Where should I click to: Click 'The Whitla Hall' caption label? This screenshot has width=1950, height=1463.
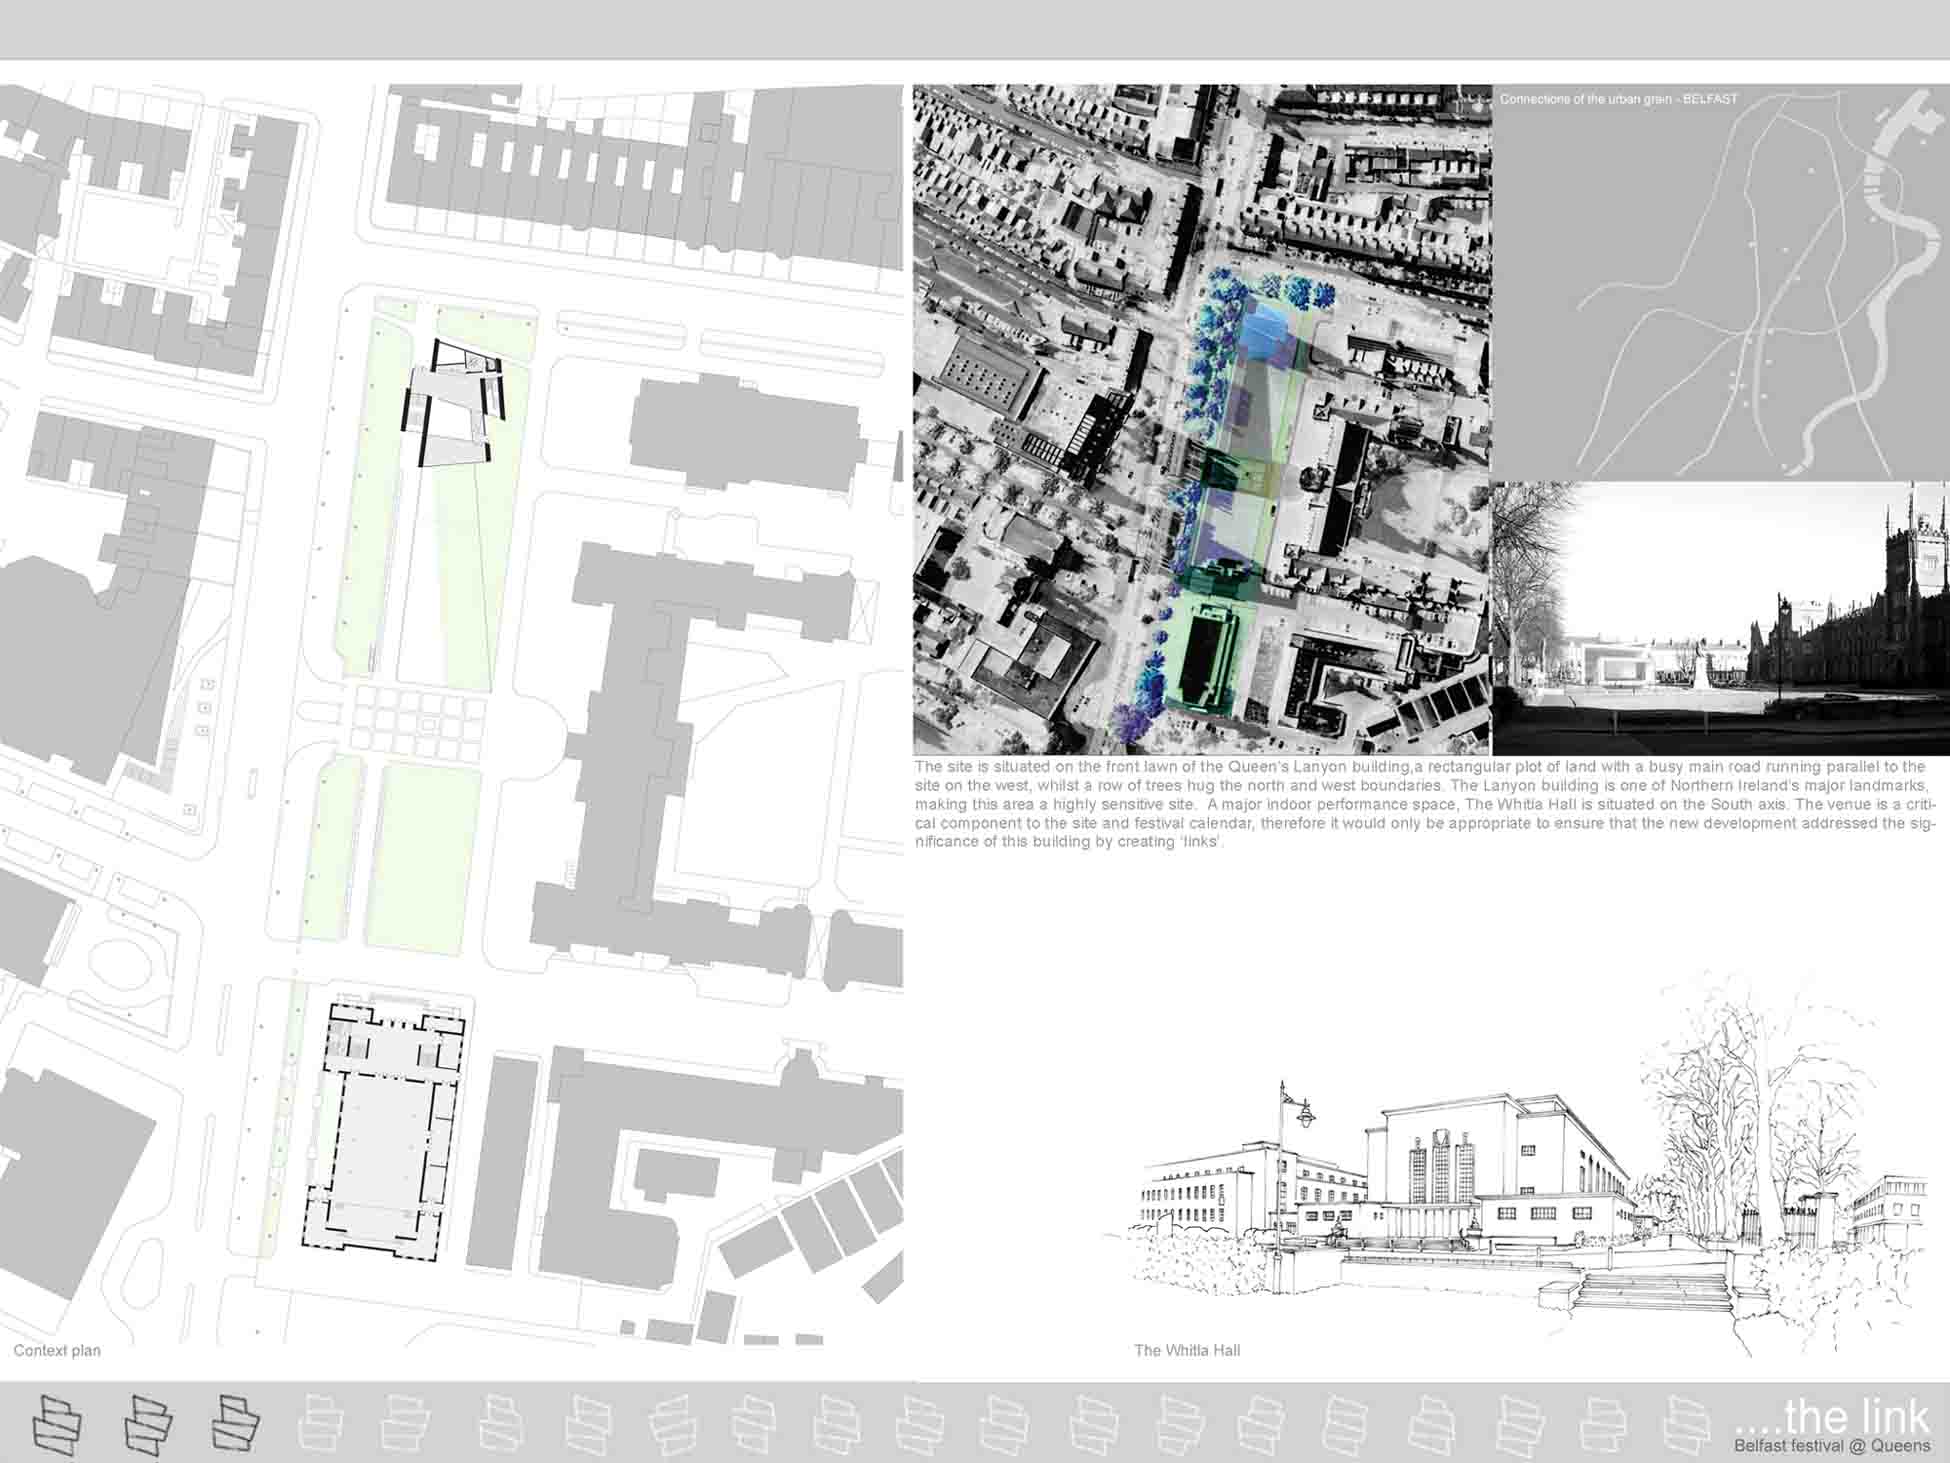pyautogui.click(x=1186, y=1350)
